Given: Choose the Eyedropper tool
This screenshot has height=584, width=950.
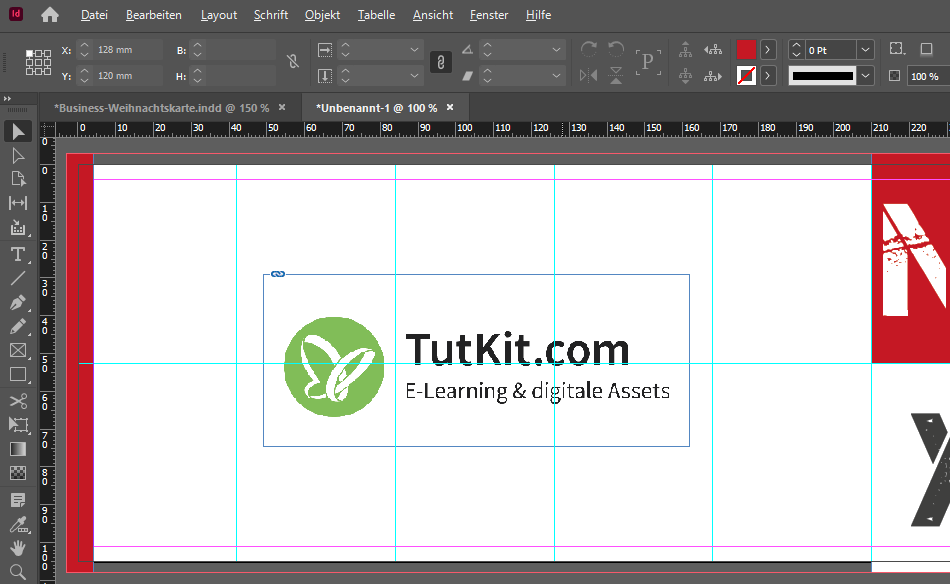Looking at the screenshot, I should click(x=18, y=525).
